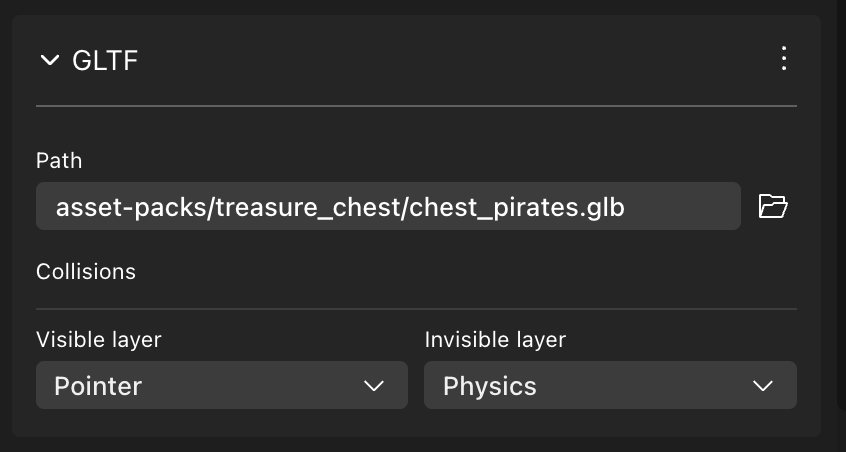This screenshot has width=846, height=452.
Task: Click the Collisions heading
Action: click(86, 271)
